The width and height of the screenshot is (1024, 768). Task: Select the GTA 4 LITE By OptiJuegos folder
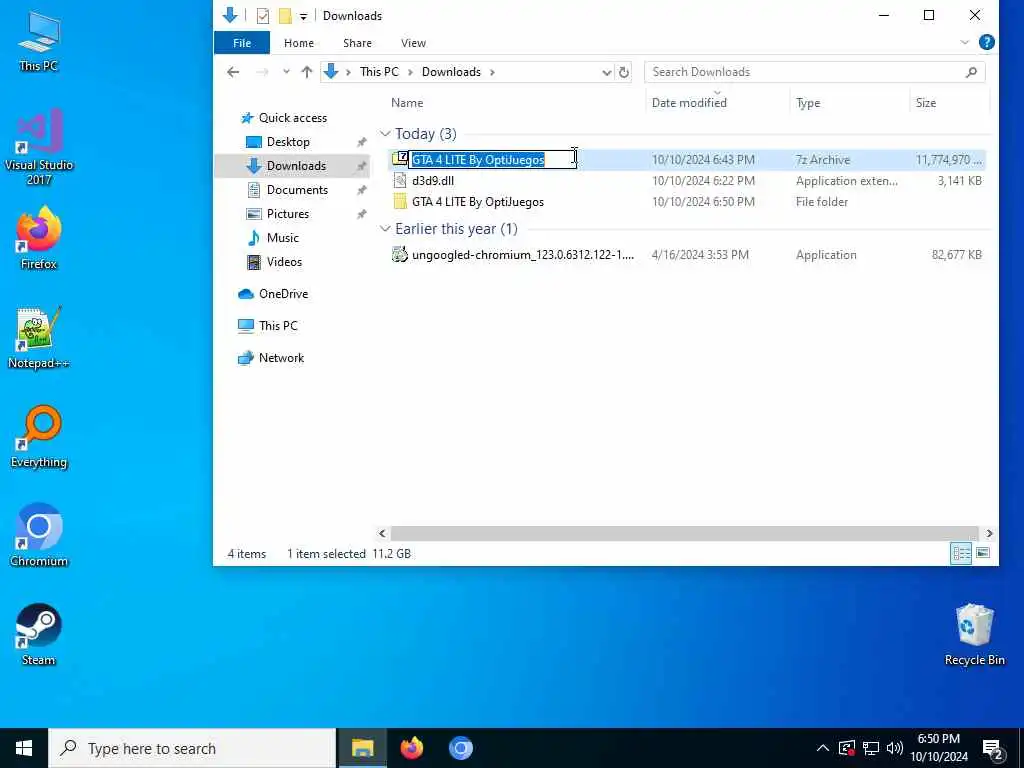point(686,202)
